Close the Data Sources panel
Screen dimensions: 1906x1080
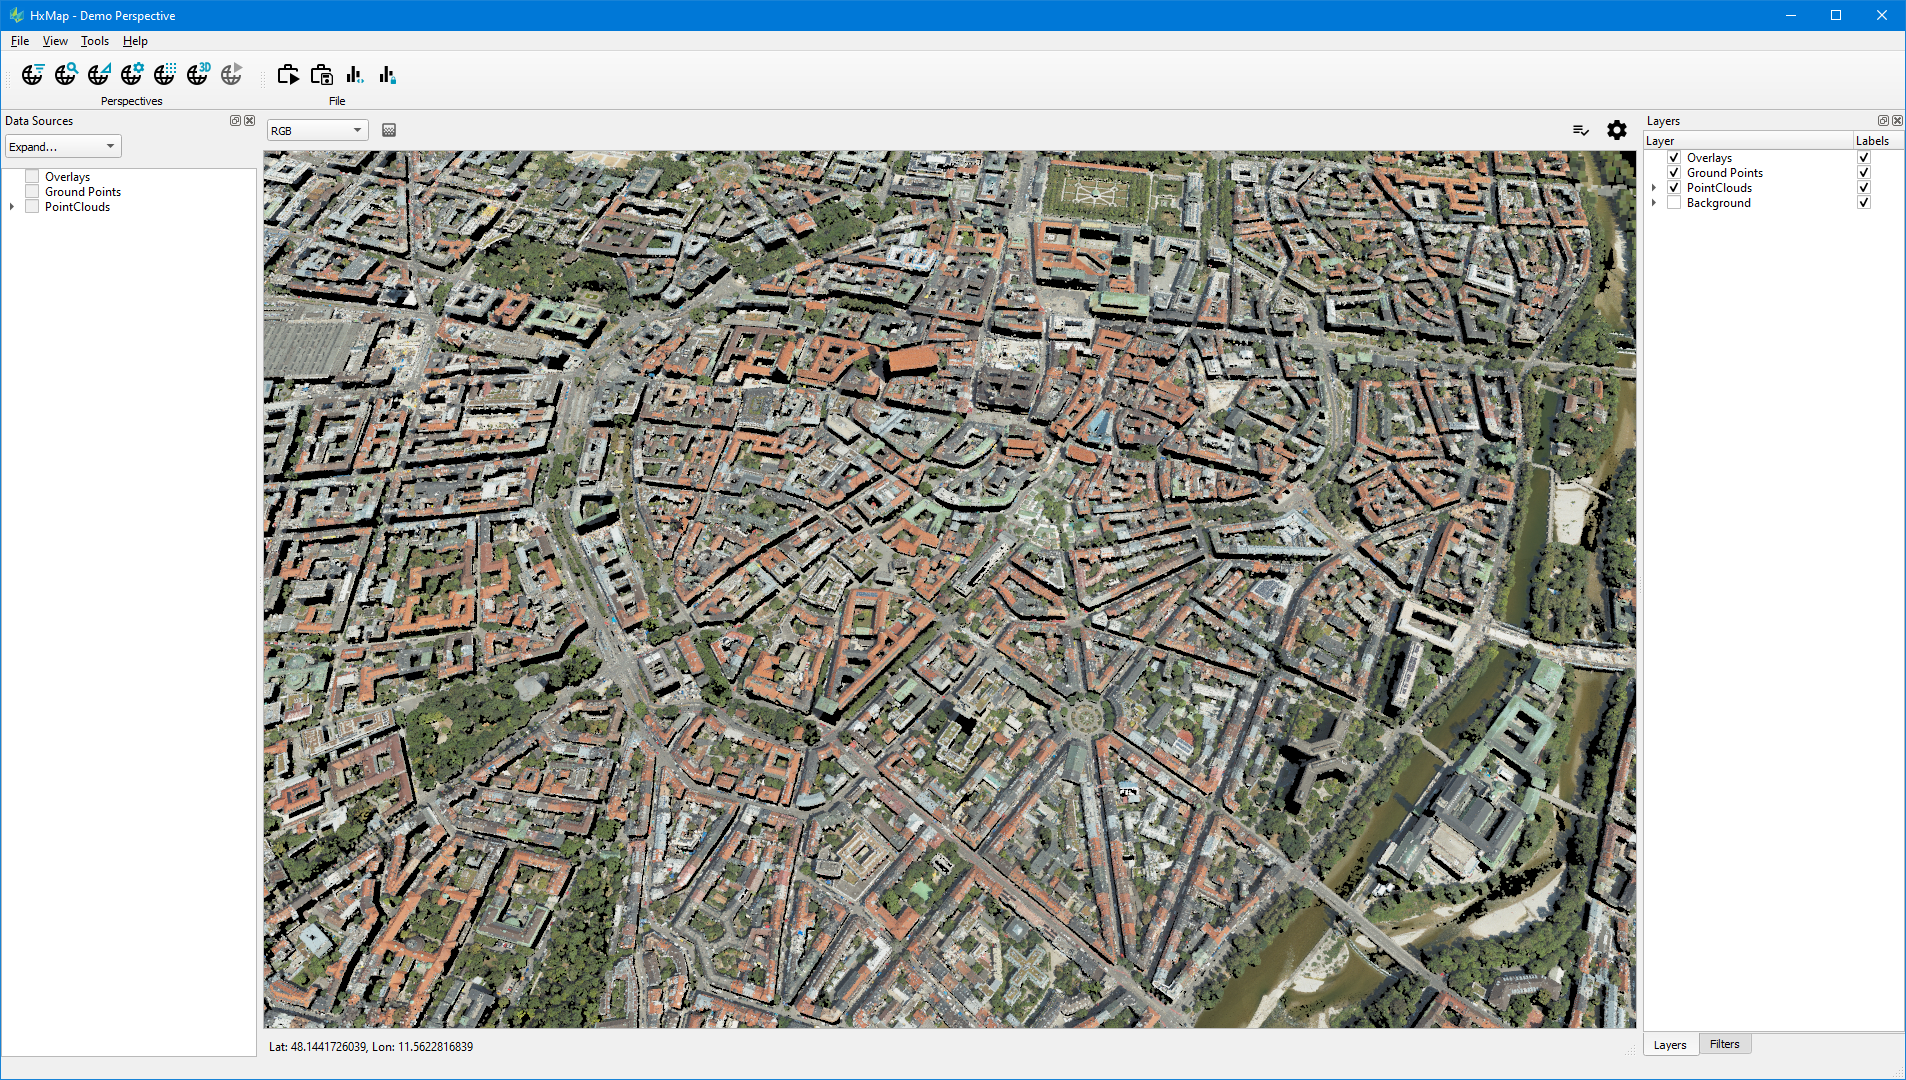(250, 121)
